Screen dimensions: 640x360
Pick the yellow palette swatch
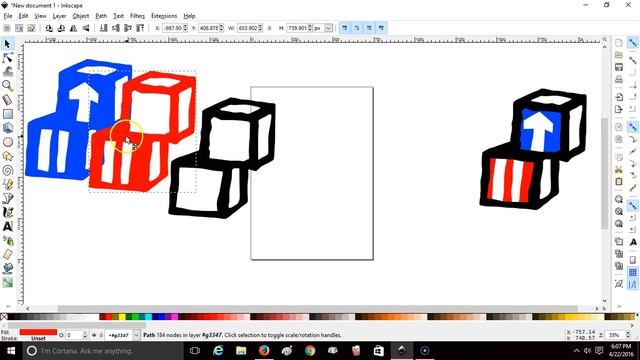pos(122,317)
